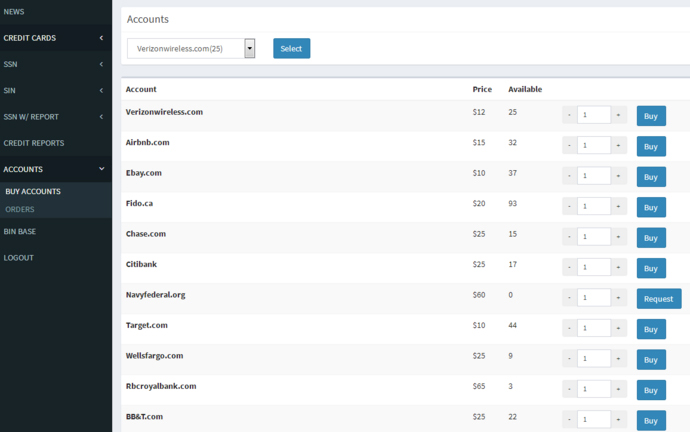Open the Verizonwireless.com(25) account dropdown
690x432 pixels.
point(191,48)
